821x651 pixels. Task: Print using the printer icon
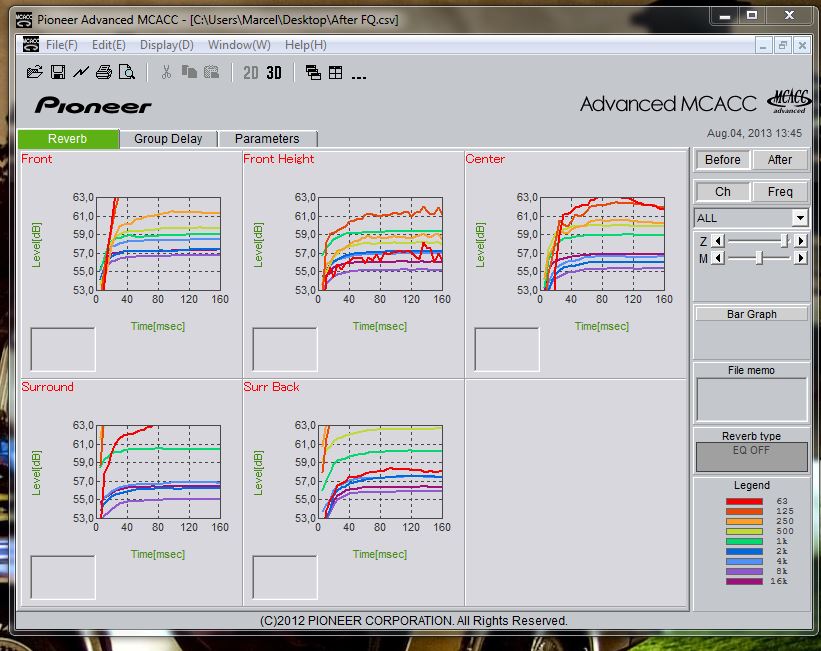(x=104, y=72)
